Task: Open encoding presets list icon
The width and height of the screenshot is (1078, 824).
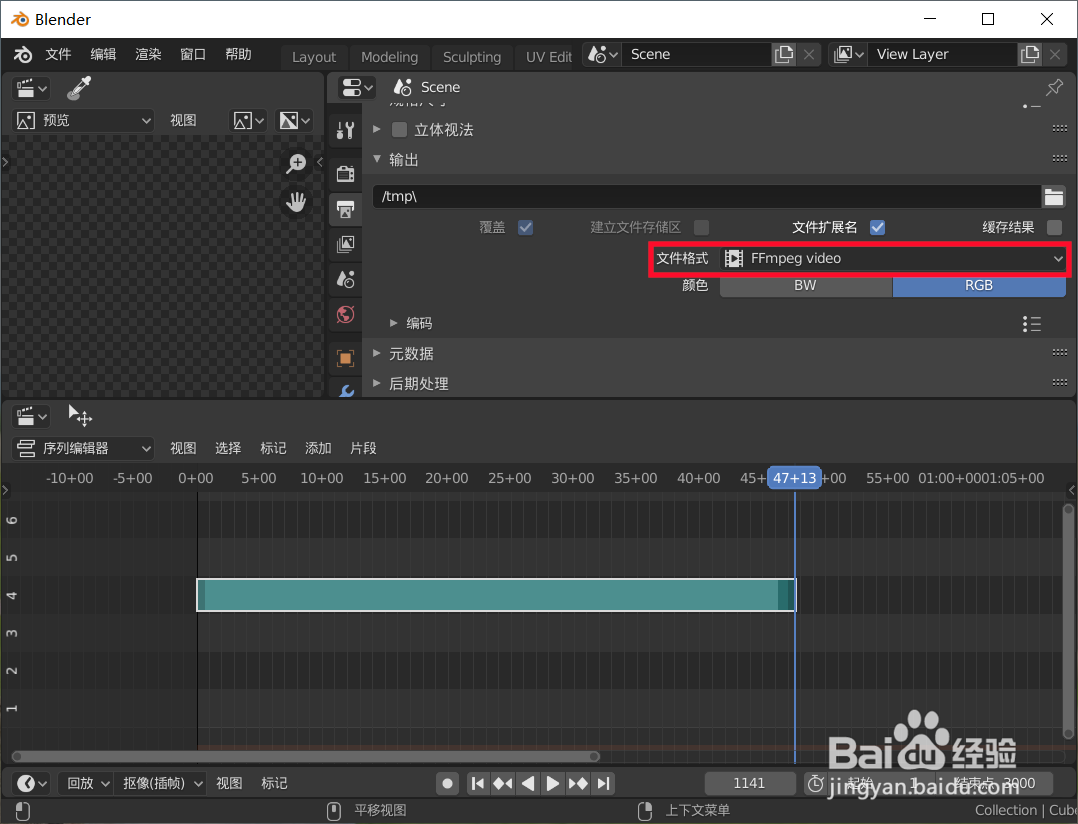Action: point(1031,324)
